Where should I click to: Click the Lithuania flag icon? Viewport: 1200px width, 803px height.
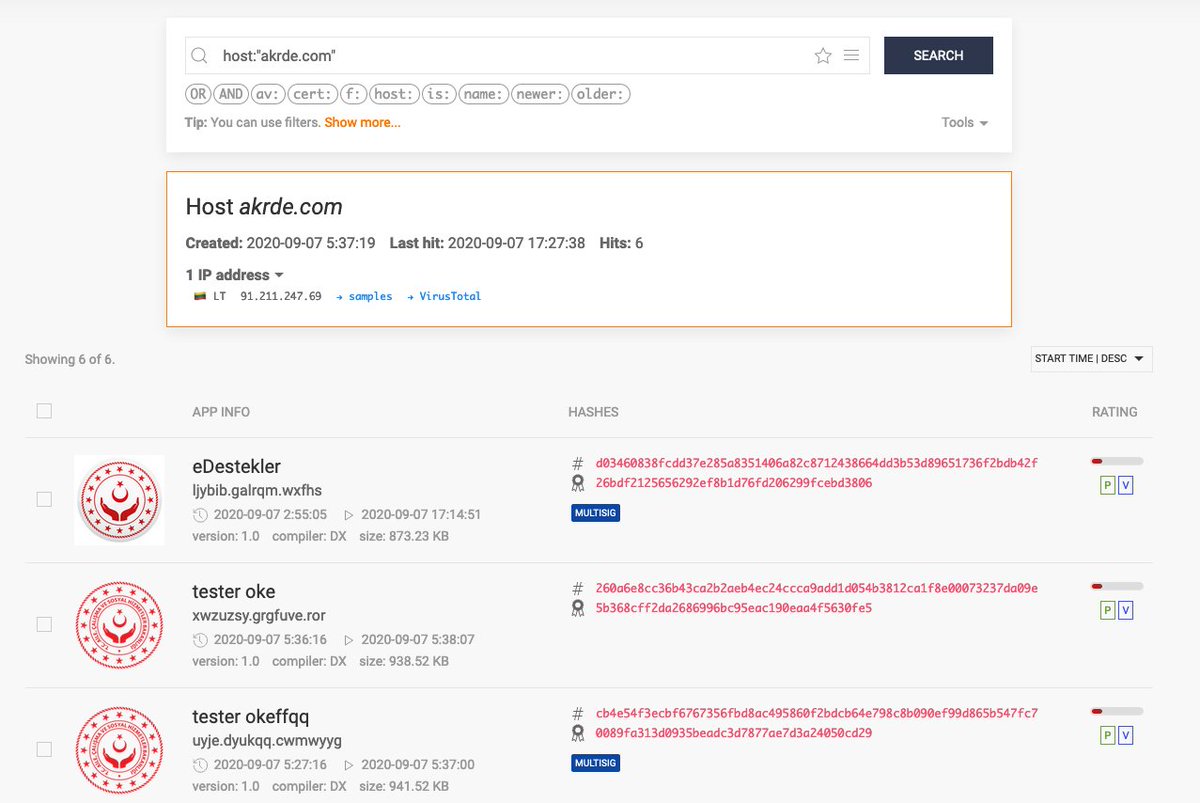(x=199, y=297)
